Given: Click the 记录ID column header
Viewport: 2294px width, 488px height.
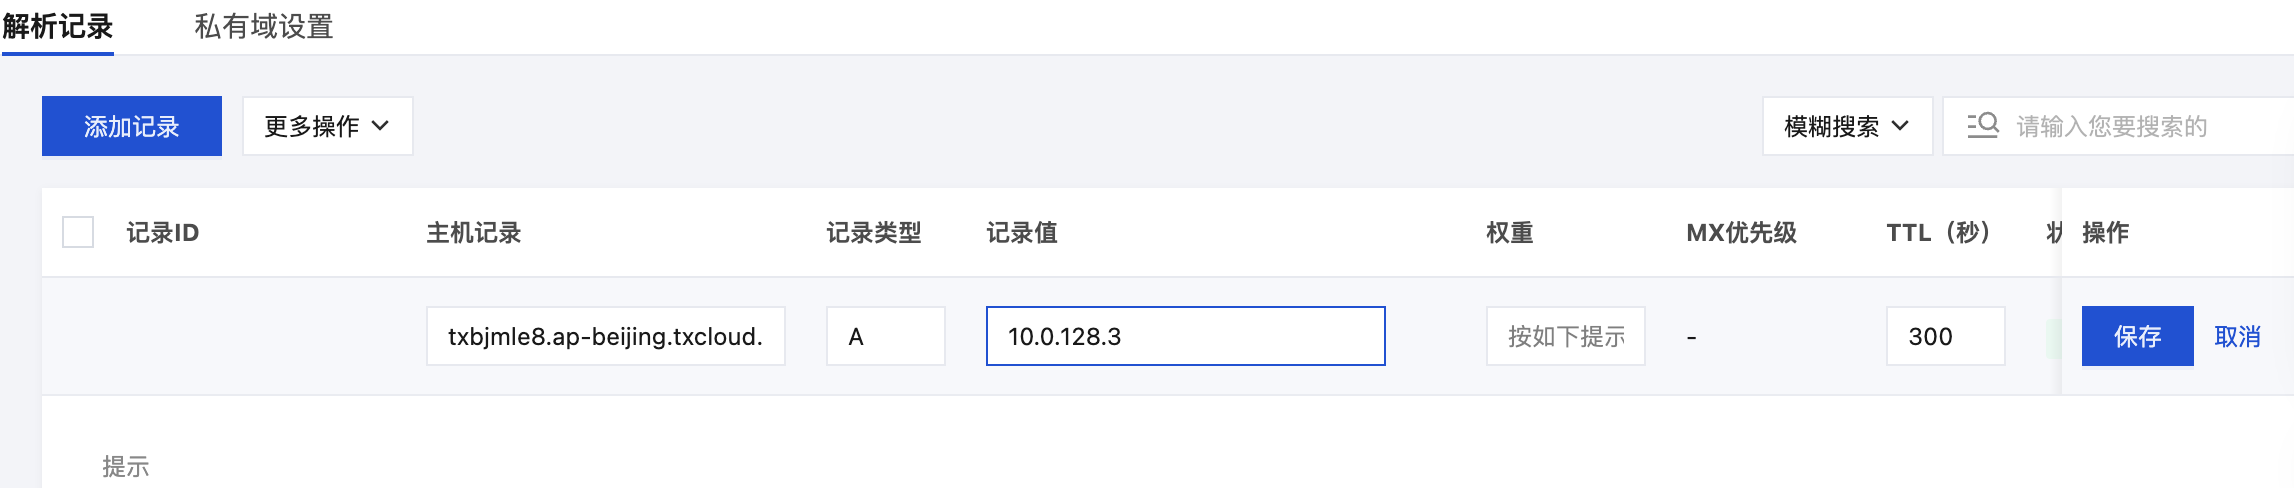Looking at the screenshot, I should (x=163, y=233).
